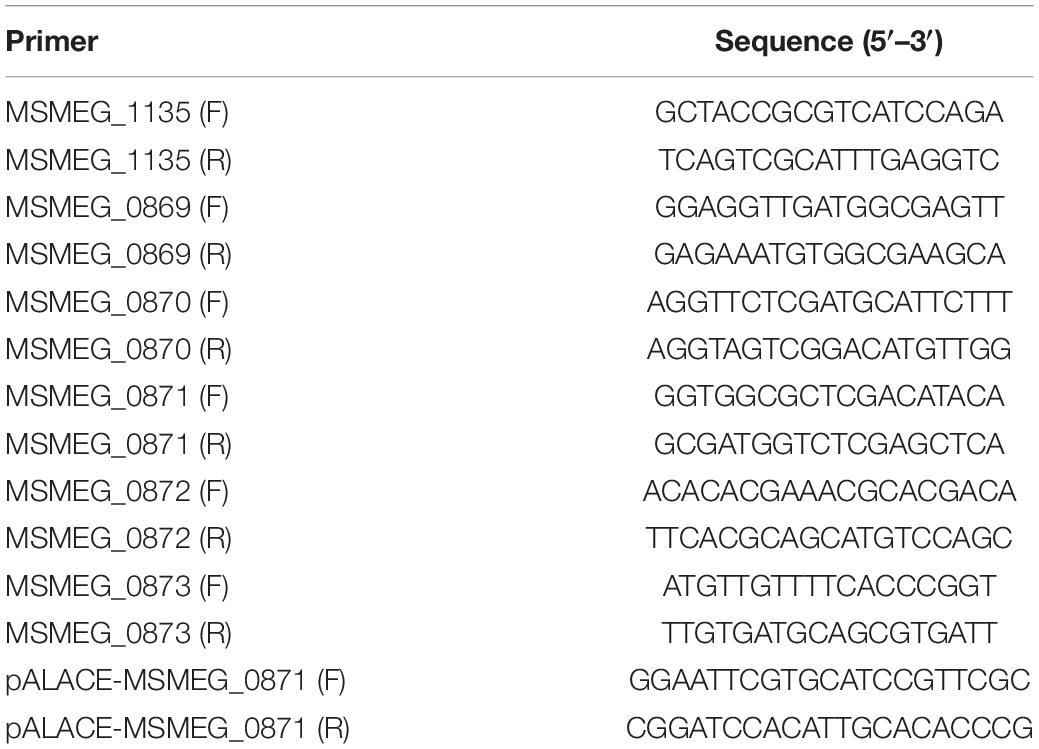This screenshot has height=749, width=1039.
Task: Select the MSMEG_0872 (R) primer label
Action: click(x=119, y=539)
